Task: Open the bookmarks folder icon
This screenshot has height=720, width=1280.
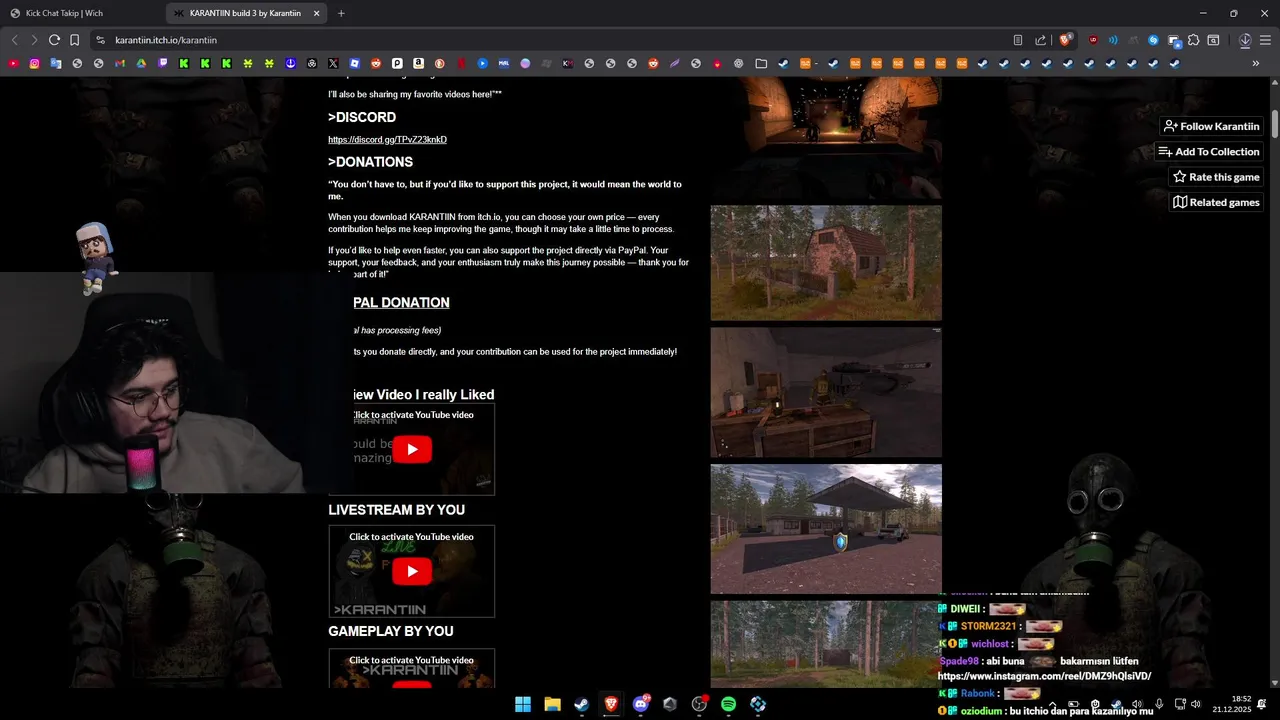Action: 761,63
